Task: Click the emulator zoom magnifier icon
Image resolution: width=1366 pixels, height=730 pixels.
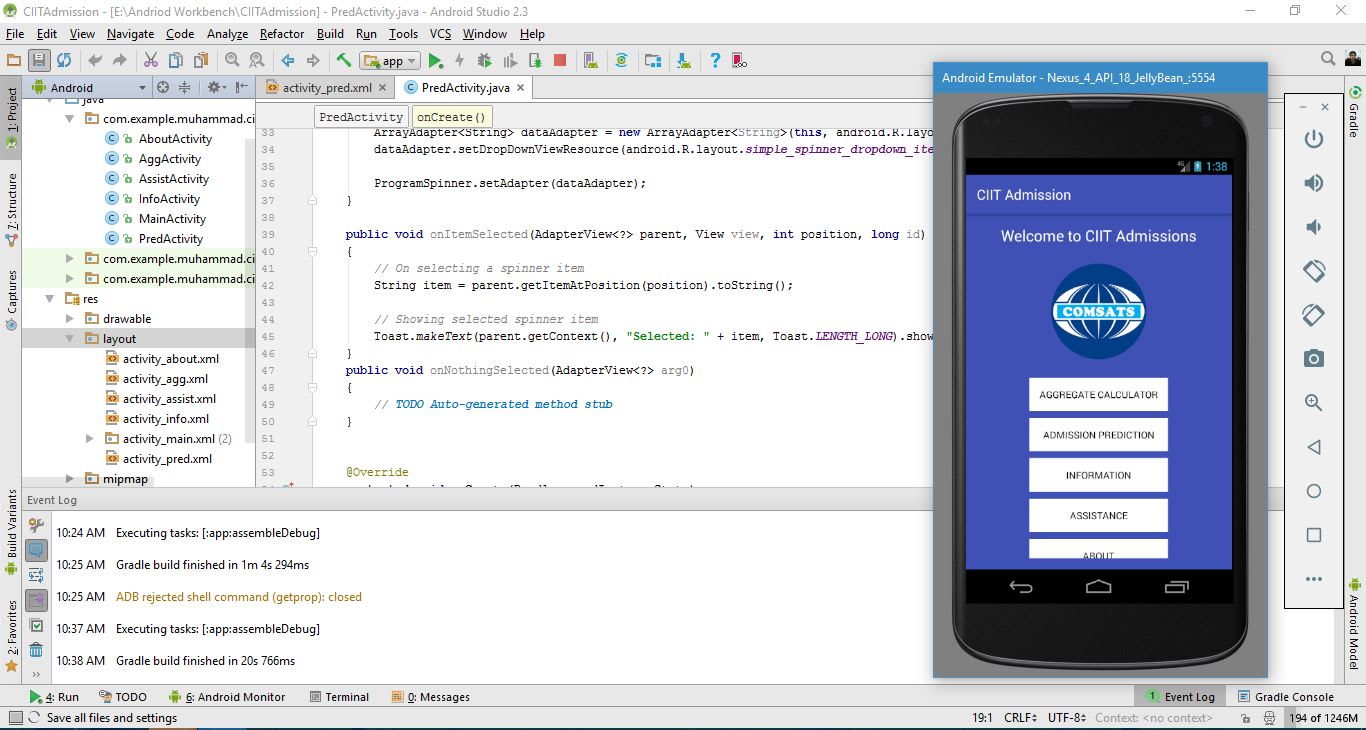Action: click(1314, 403)
